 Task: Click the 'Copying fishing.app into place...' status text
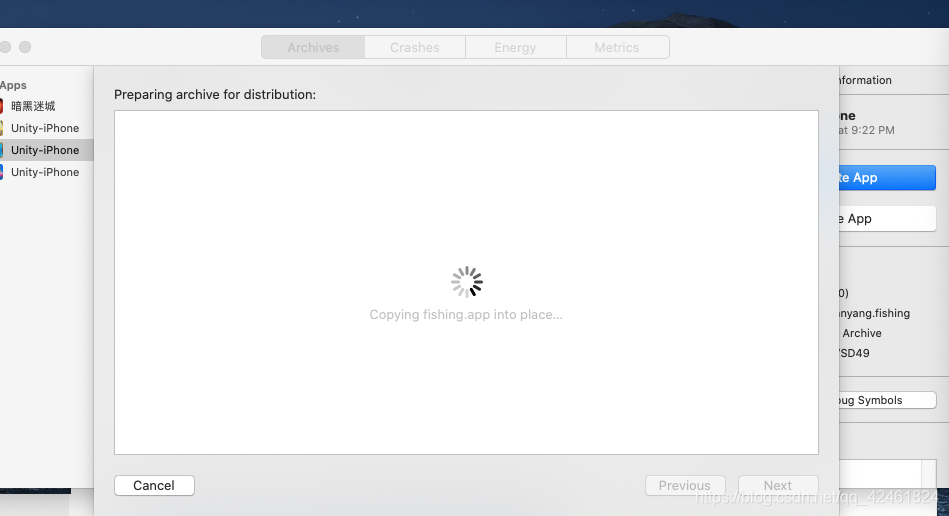pyautogui.click(x=466, y=315)
